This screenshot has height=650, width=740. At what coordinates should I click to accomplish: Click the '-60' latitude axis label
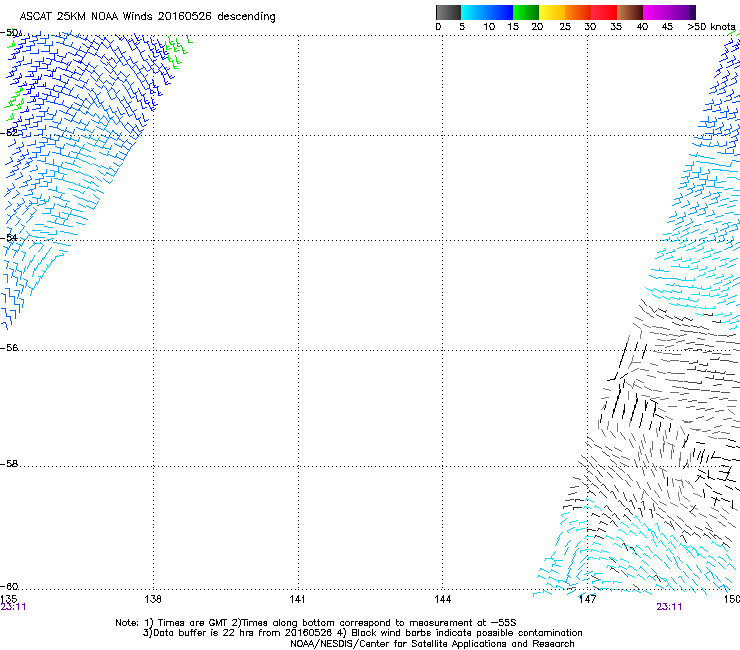[x=9, y=587]
